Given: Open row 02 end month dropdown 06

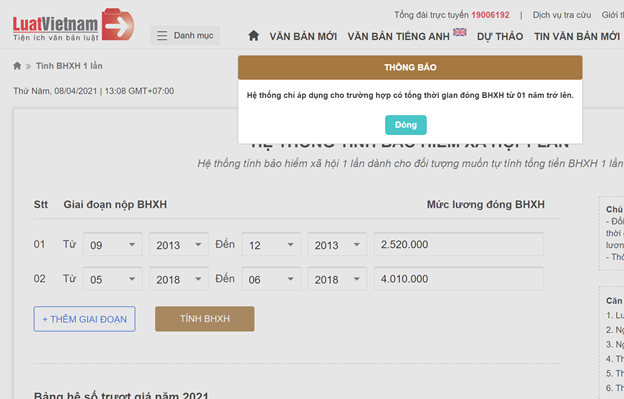Looking at the screenshot, I should [x=271, y=279].
